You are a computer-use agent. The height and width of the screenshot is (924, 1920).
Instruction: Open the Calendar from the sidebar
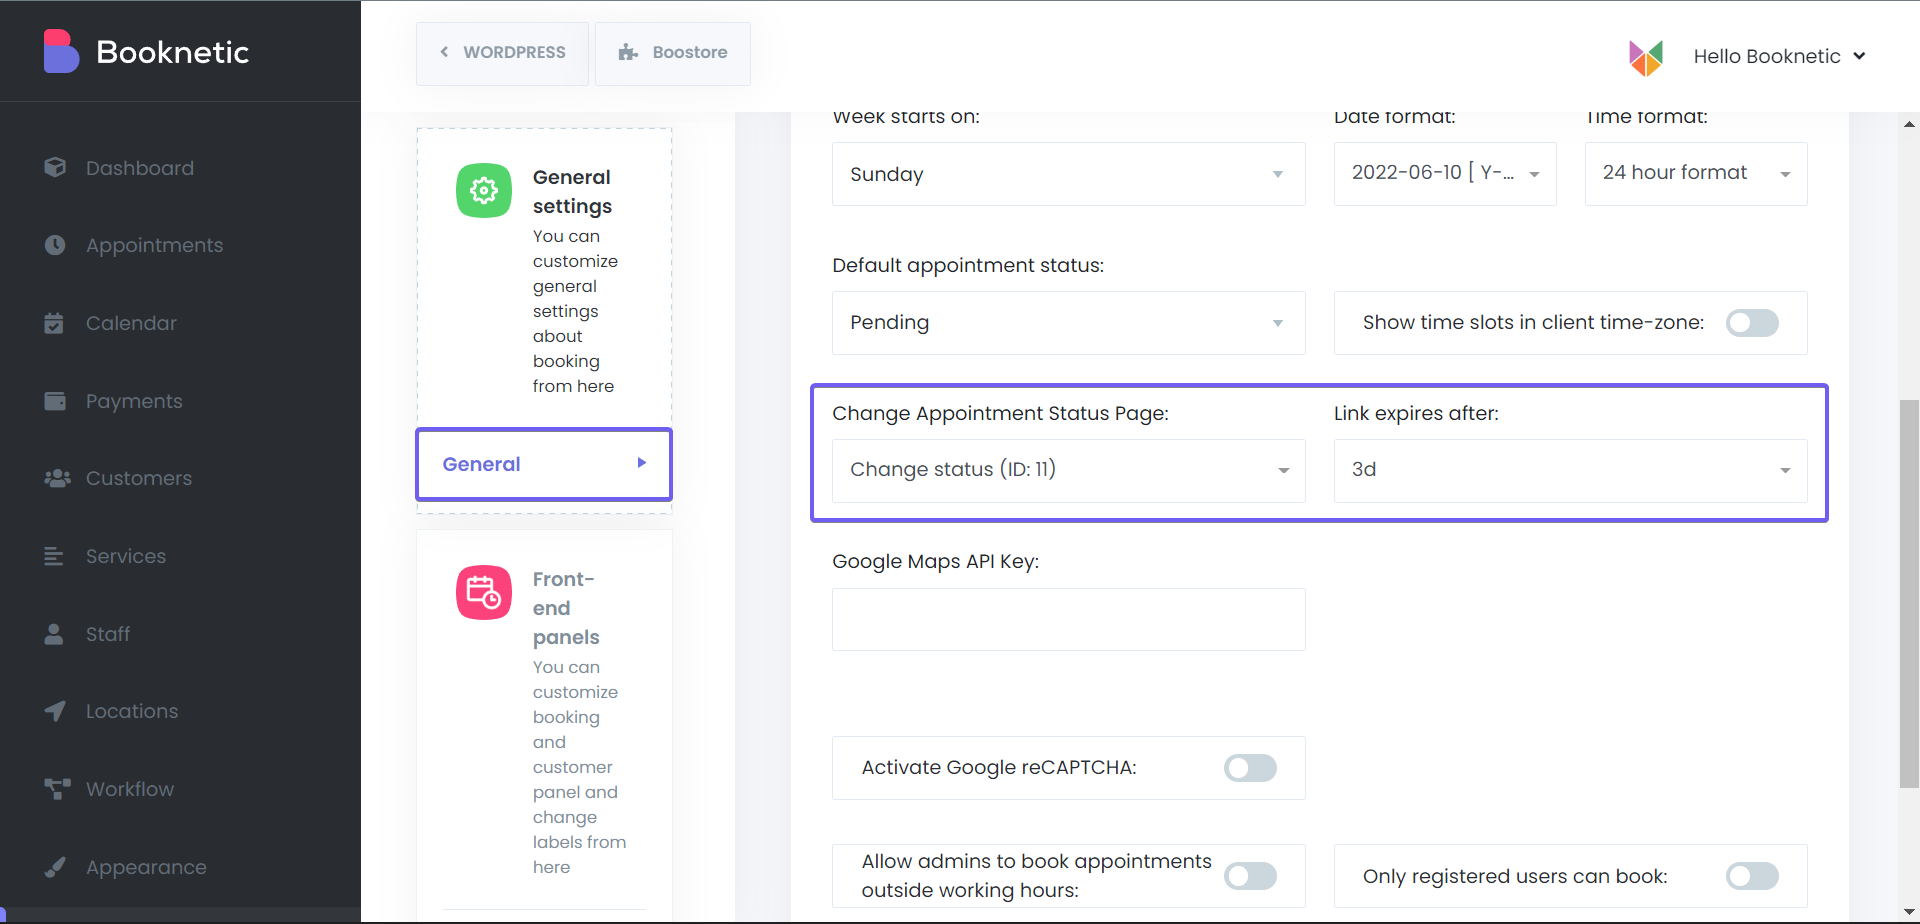point(131,323)
